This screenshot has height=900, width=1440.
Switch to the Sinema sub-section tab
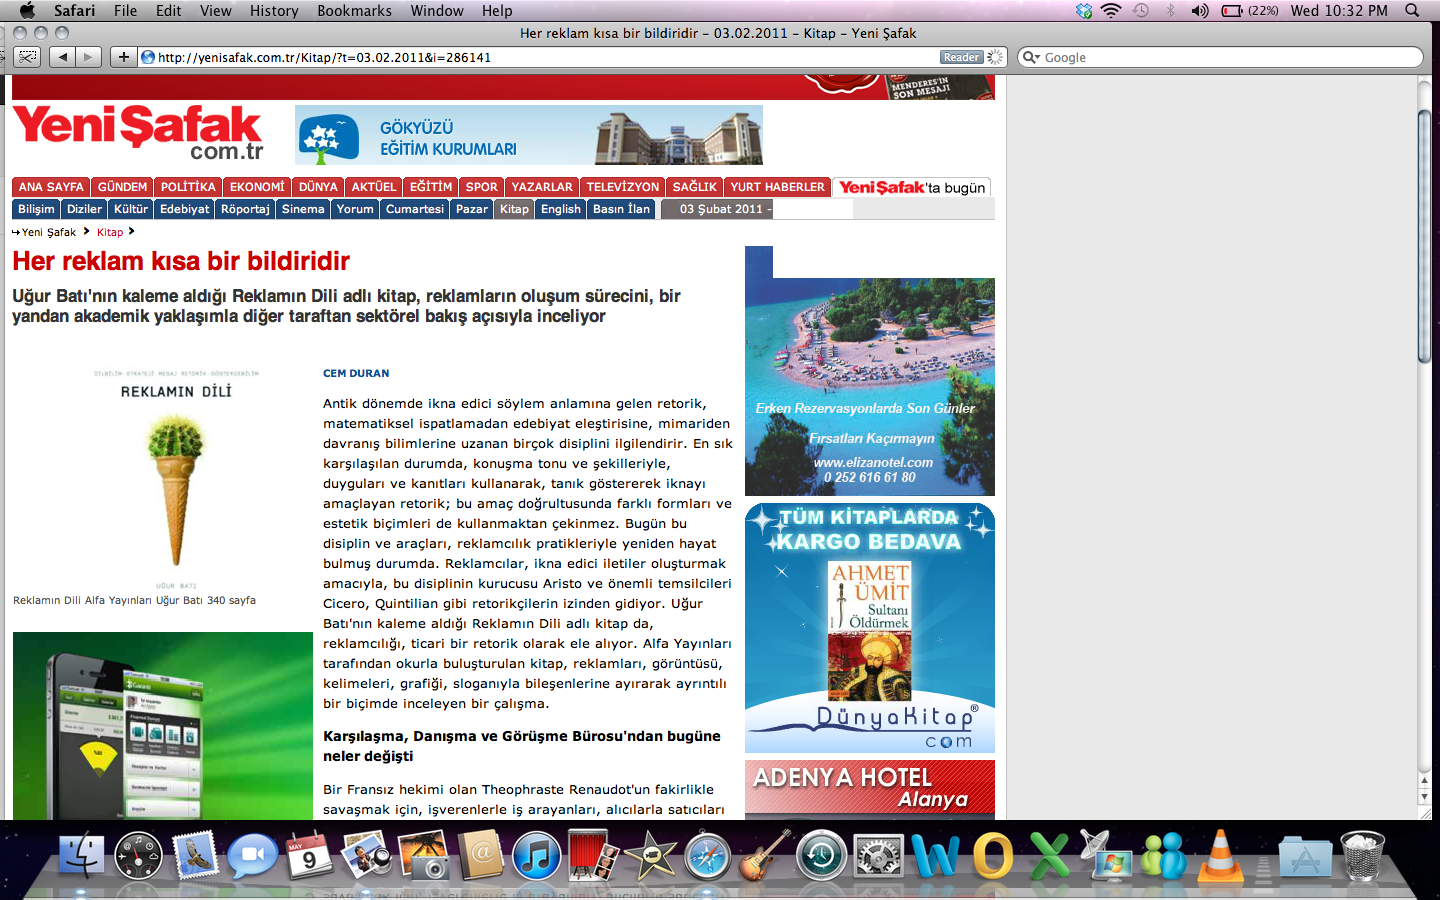pos(303,209)
